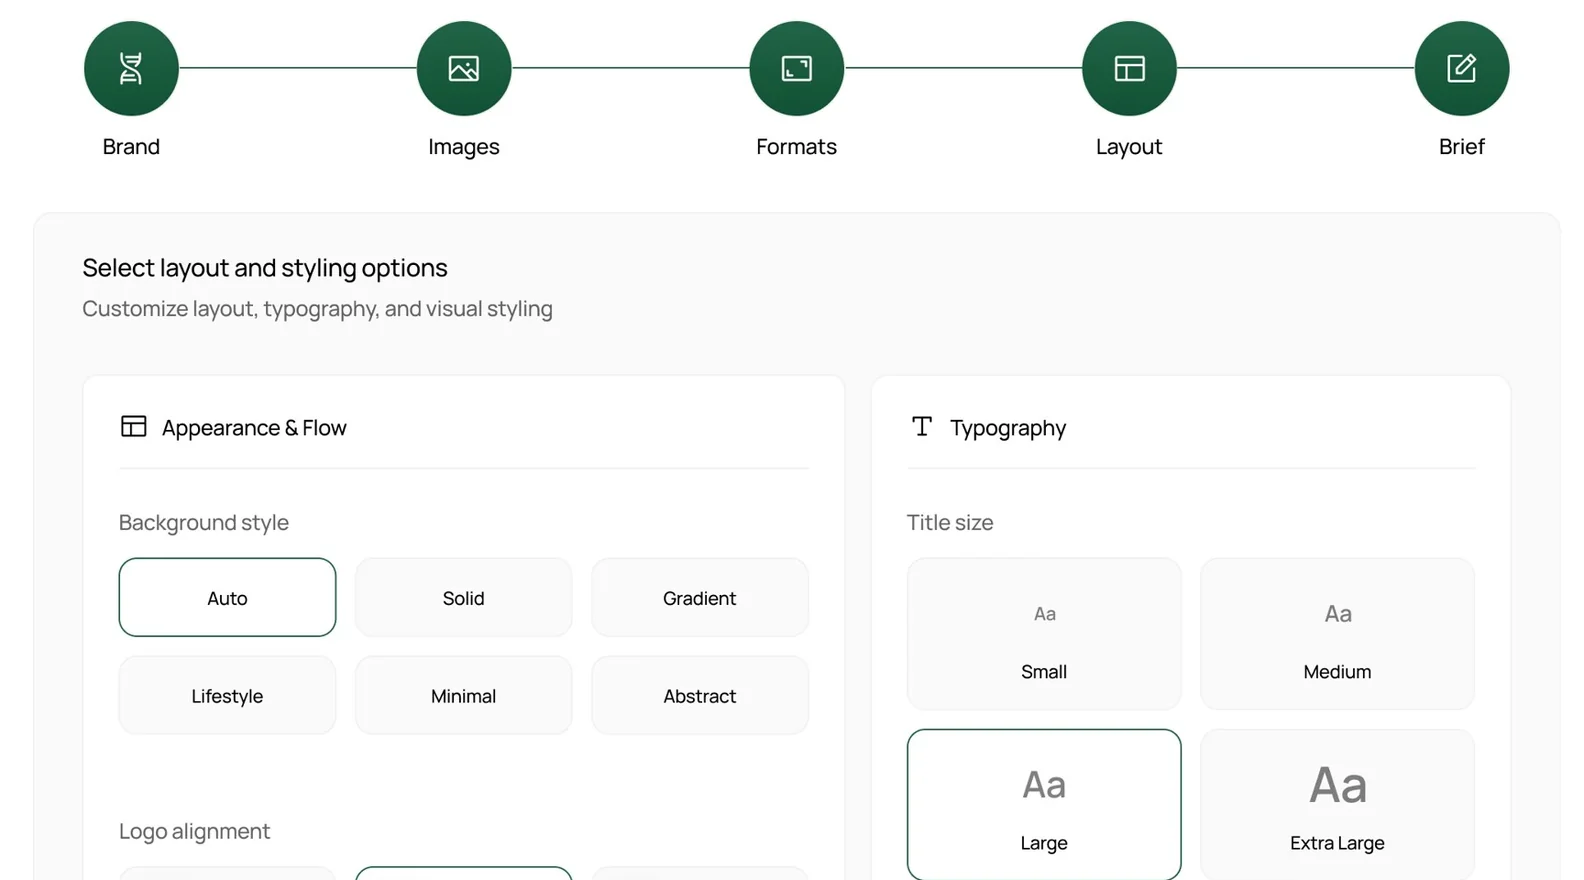Click the Logo alignment label
This screenshot has height=880, width=1584.
click(x=194, y=831)
